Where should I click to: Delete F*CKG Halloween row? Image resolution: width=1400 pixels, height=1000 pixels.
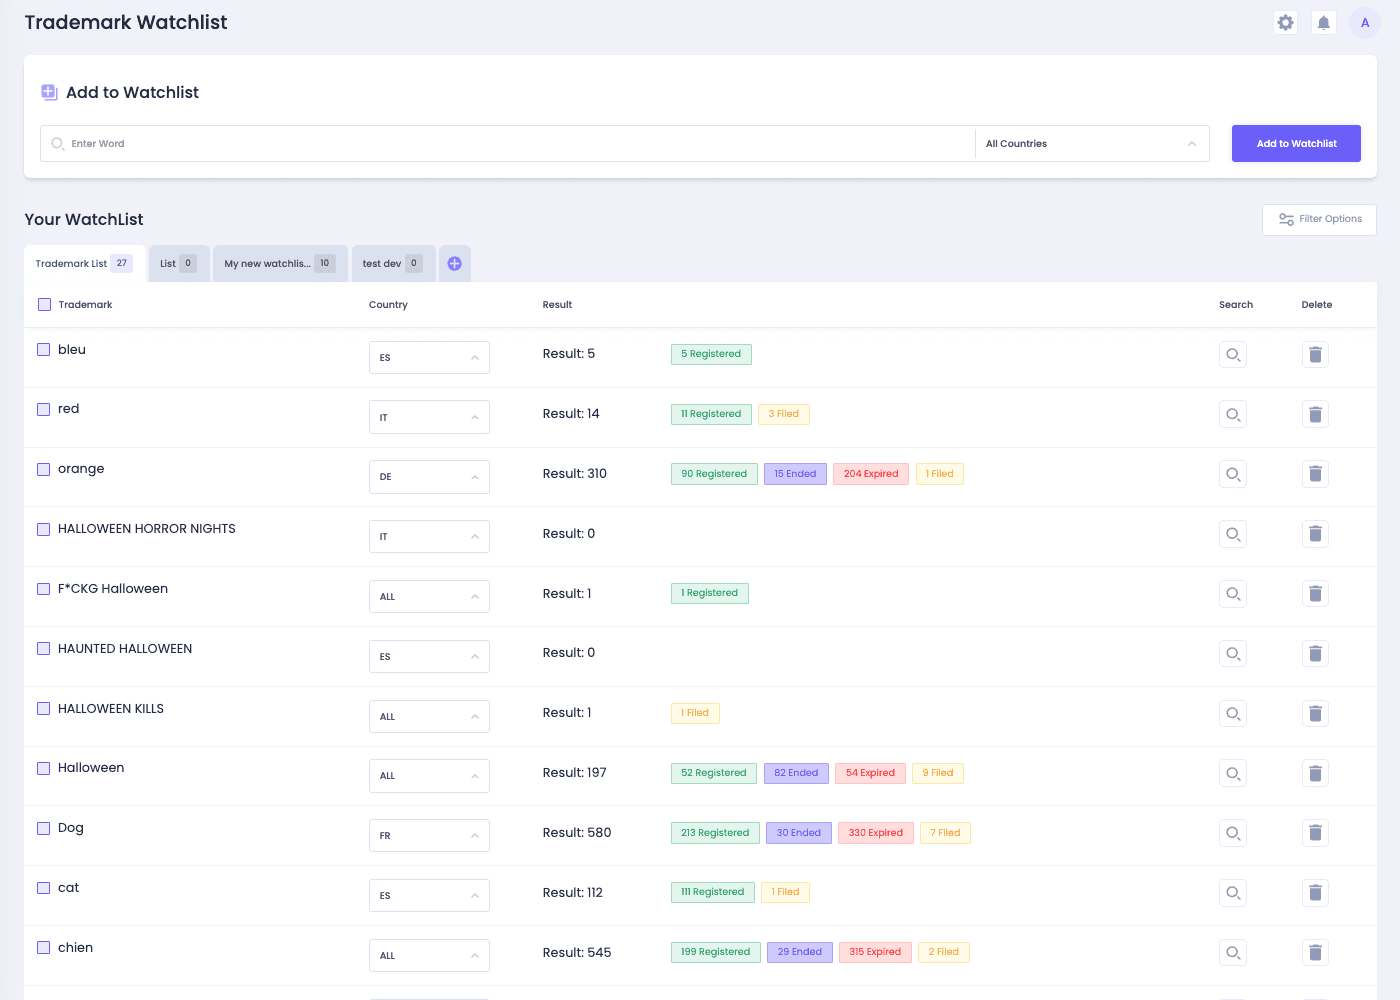point(1315,594)
